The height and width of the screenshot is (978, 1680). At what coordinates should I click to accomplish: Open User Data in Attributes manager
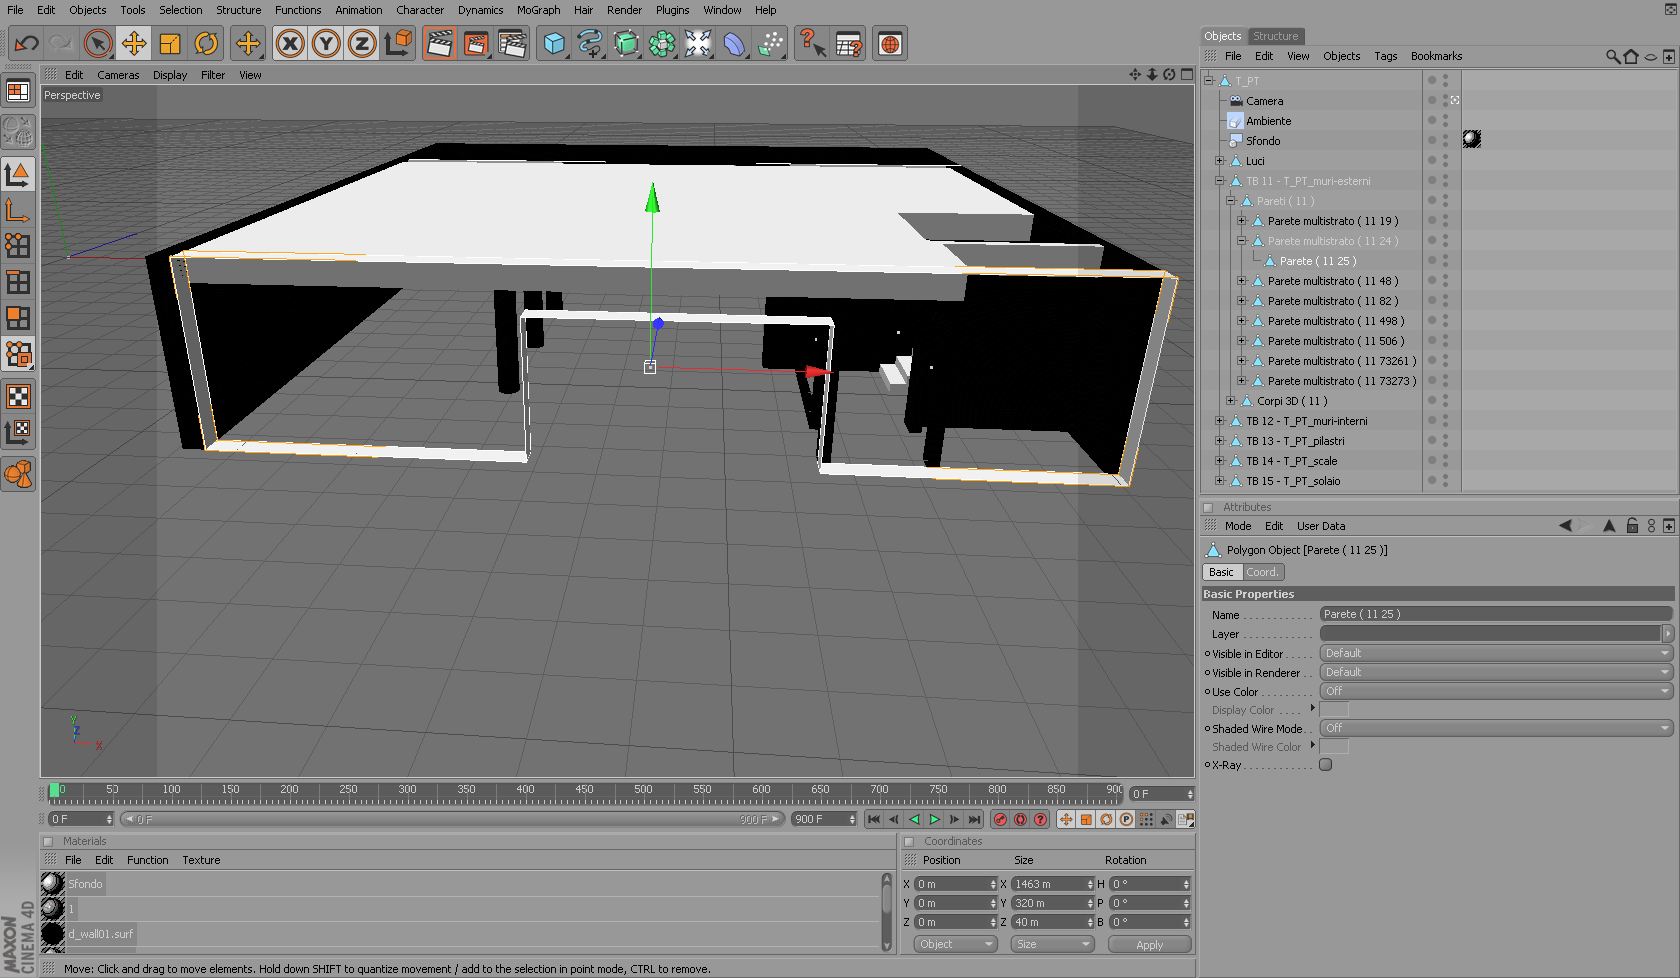pos(1321,526)
